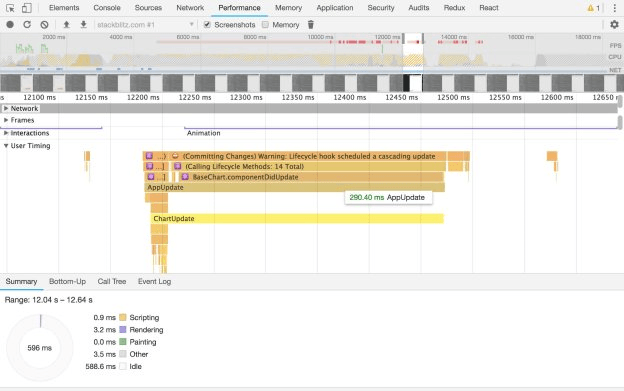The width and height of the screenshot is (624, 391).
Task: Open the Bottom-Up tab
Action: (x=67, y=282)
